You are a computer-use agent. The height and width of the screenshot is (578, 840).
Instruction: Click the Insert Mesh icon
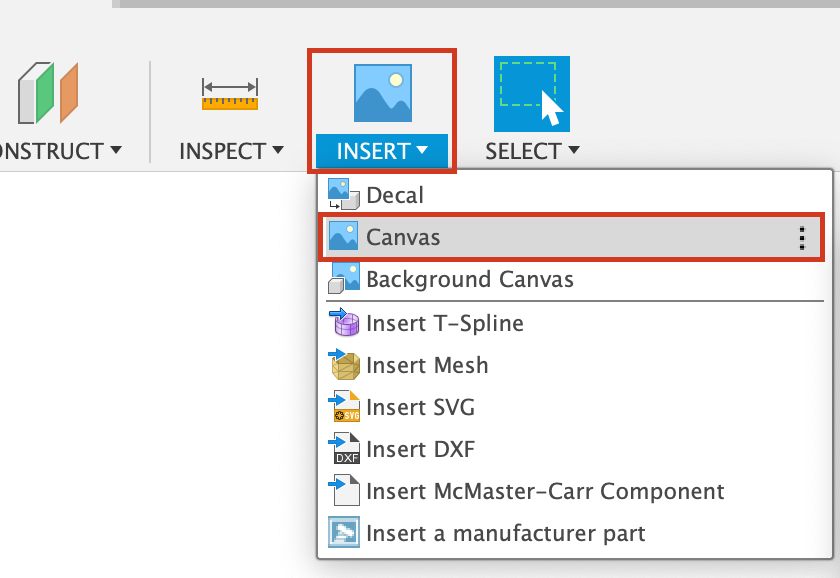[344, 365]
